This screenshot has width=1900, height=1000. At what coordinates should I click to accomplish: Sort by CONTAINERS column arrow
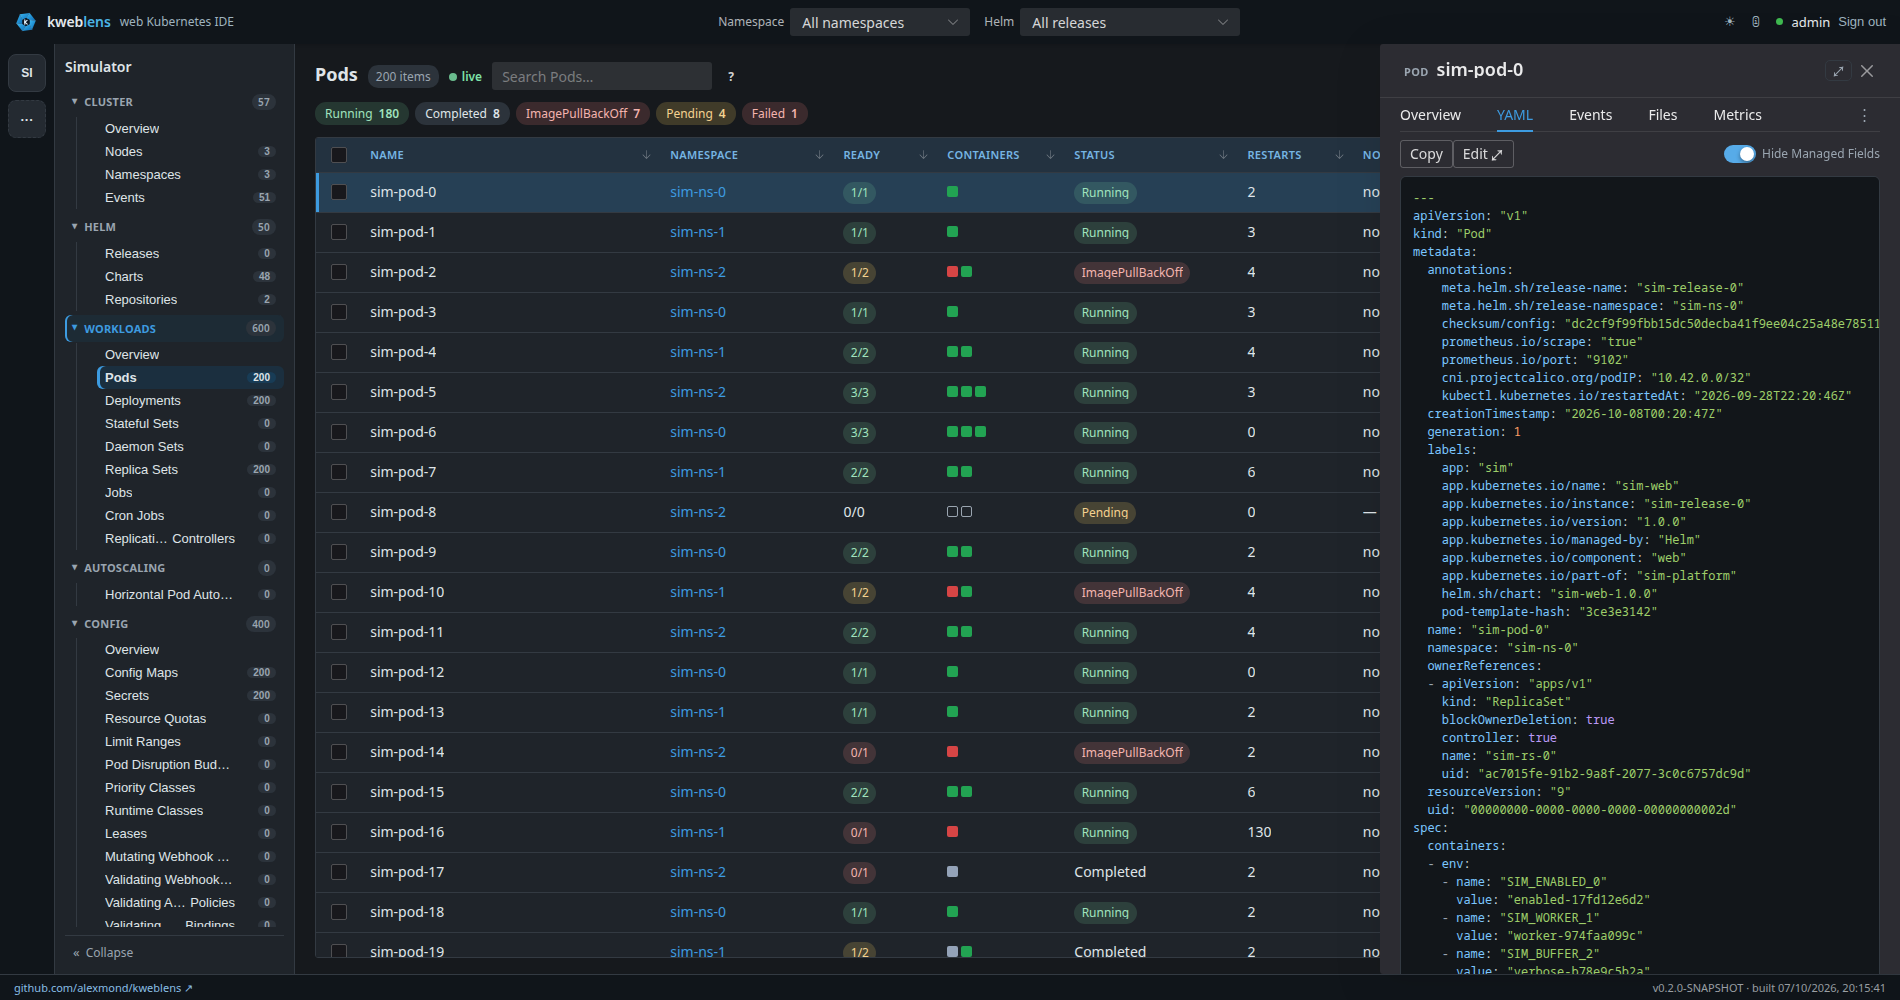(1050, 155)
